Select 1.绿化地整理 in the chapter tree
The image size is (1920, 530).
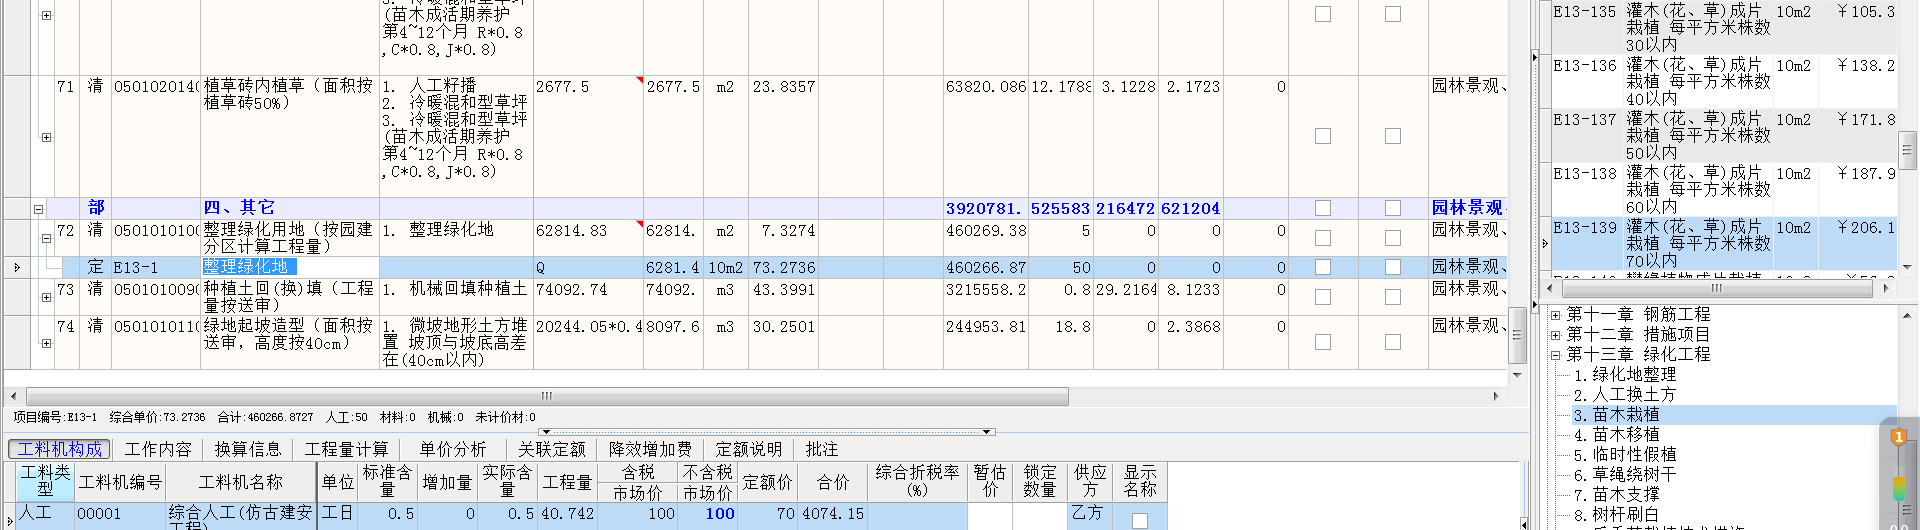pyautogui.click(x=1625, y=375)
